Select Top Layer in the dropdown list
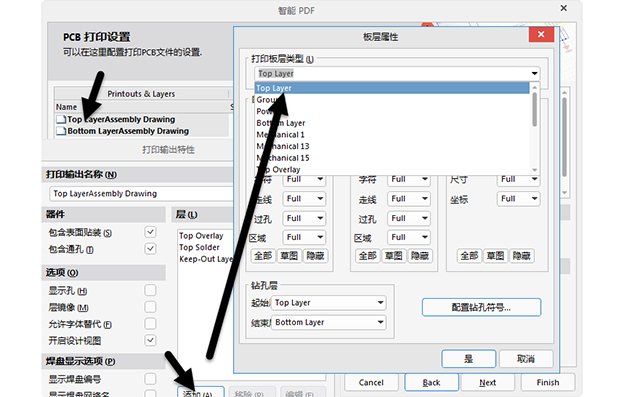This screenshot has height=397, width=640. coord(392,88)
